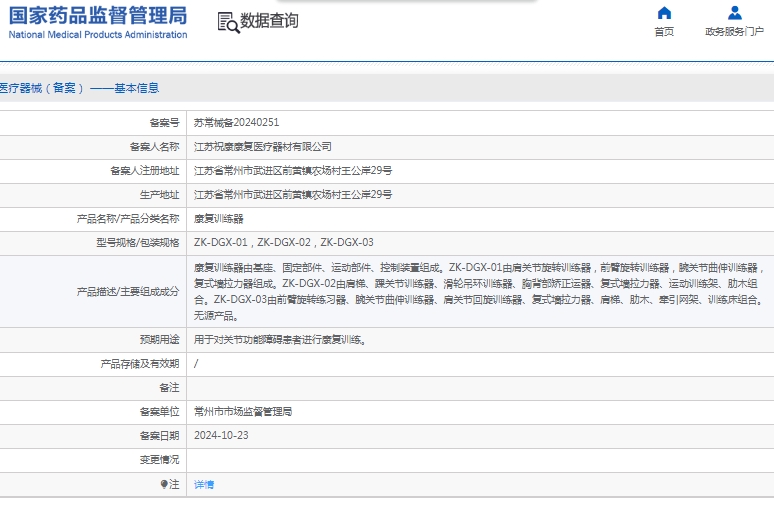Select the 医疗器械（备案）——基本信息 heading
This screenshot has height=505, width=774.
[79, 88]
